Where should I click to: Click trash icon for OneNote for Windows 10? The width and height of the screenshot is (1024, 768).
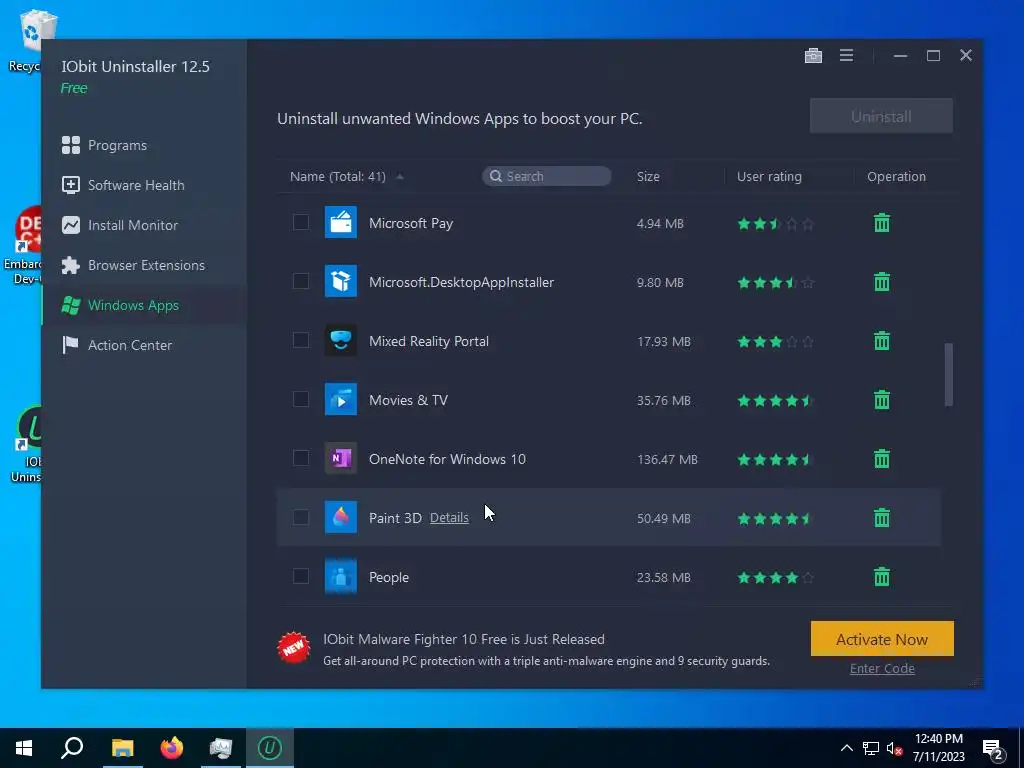tap(882, 459)
